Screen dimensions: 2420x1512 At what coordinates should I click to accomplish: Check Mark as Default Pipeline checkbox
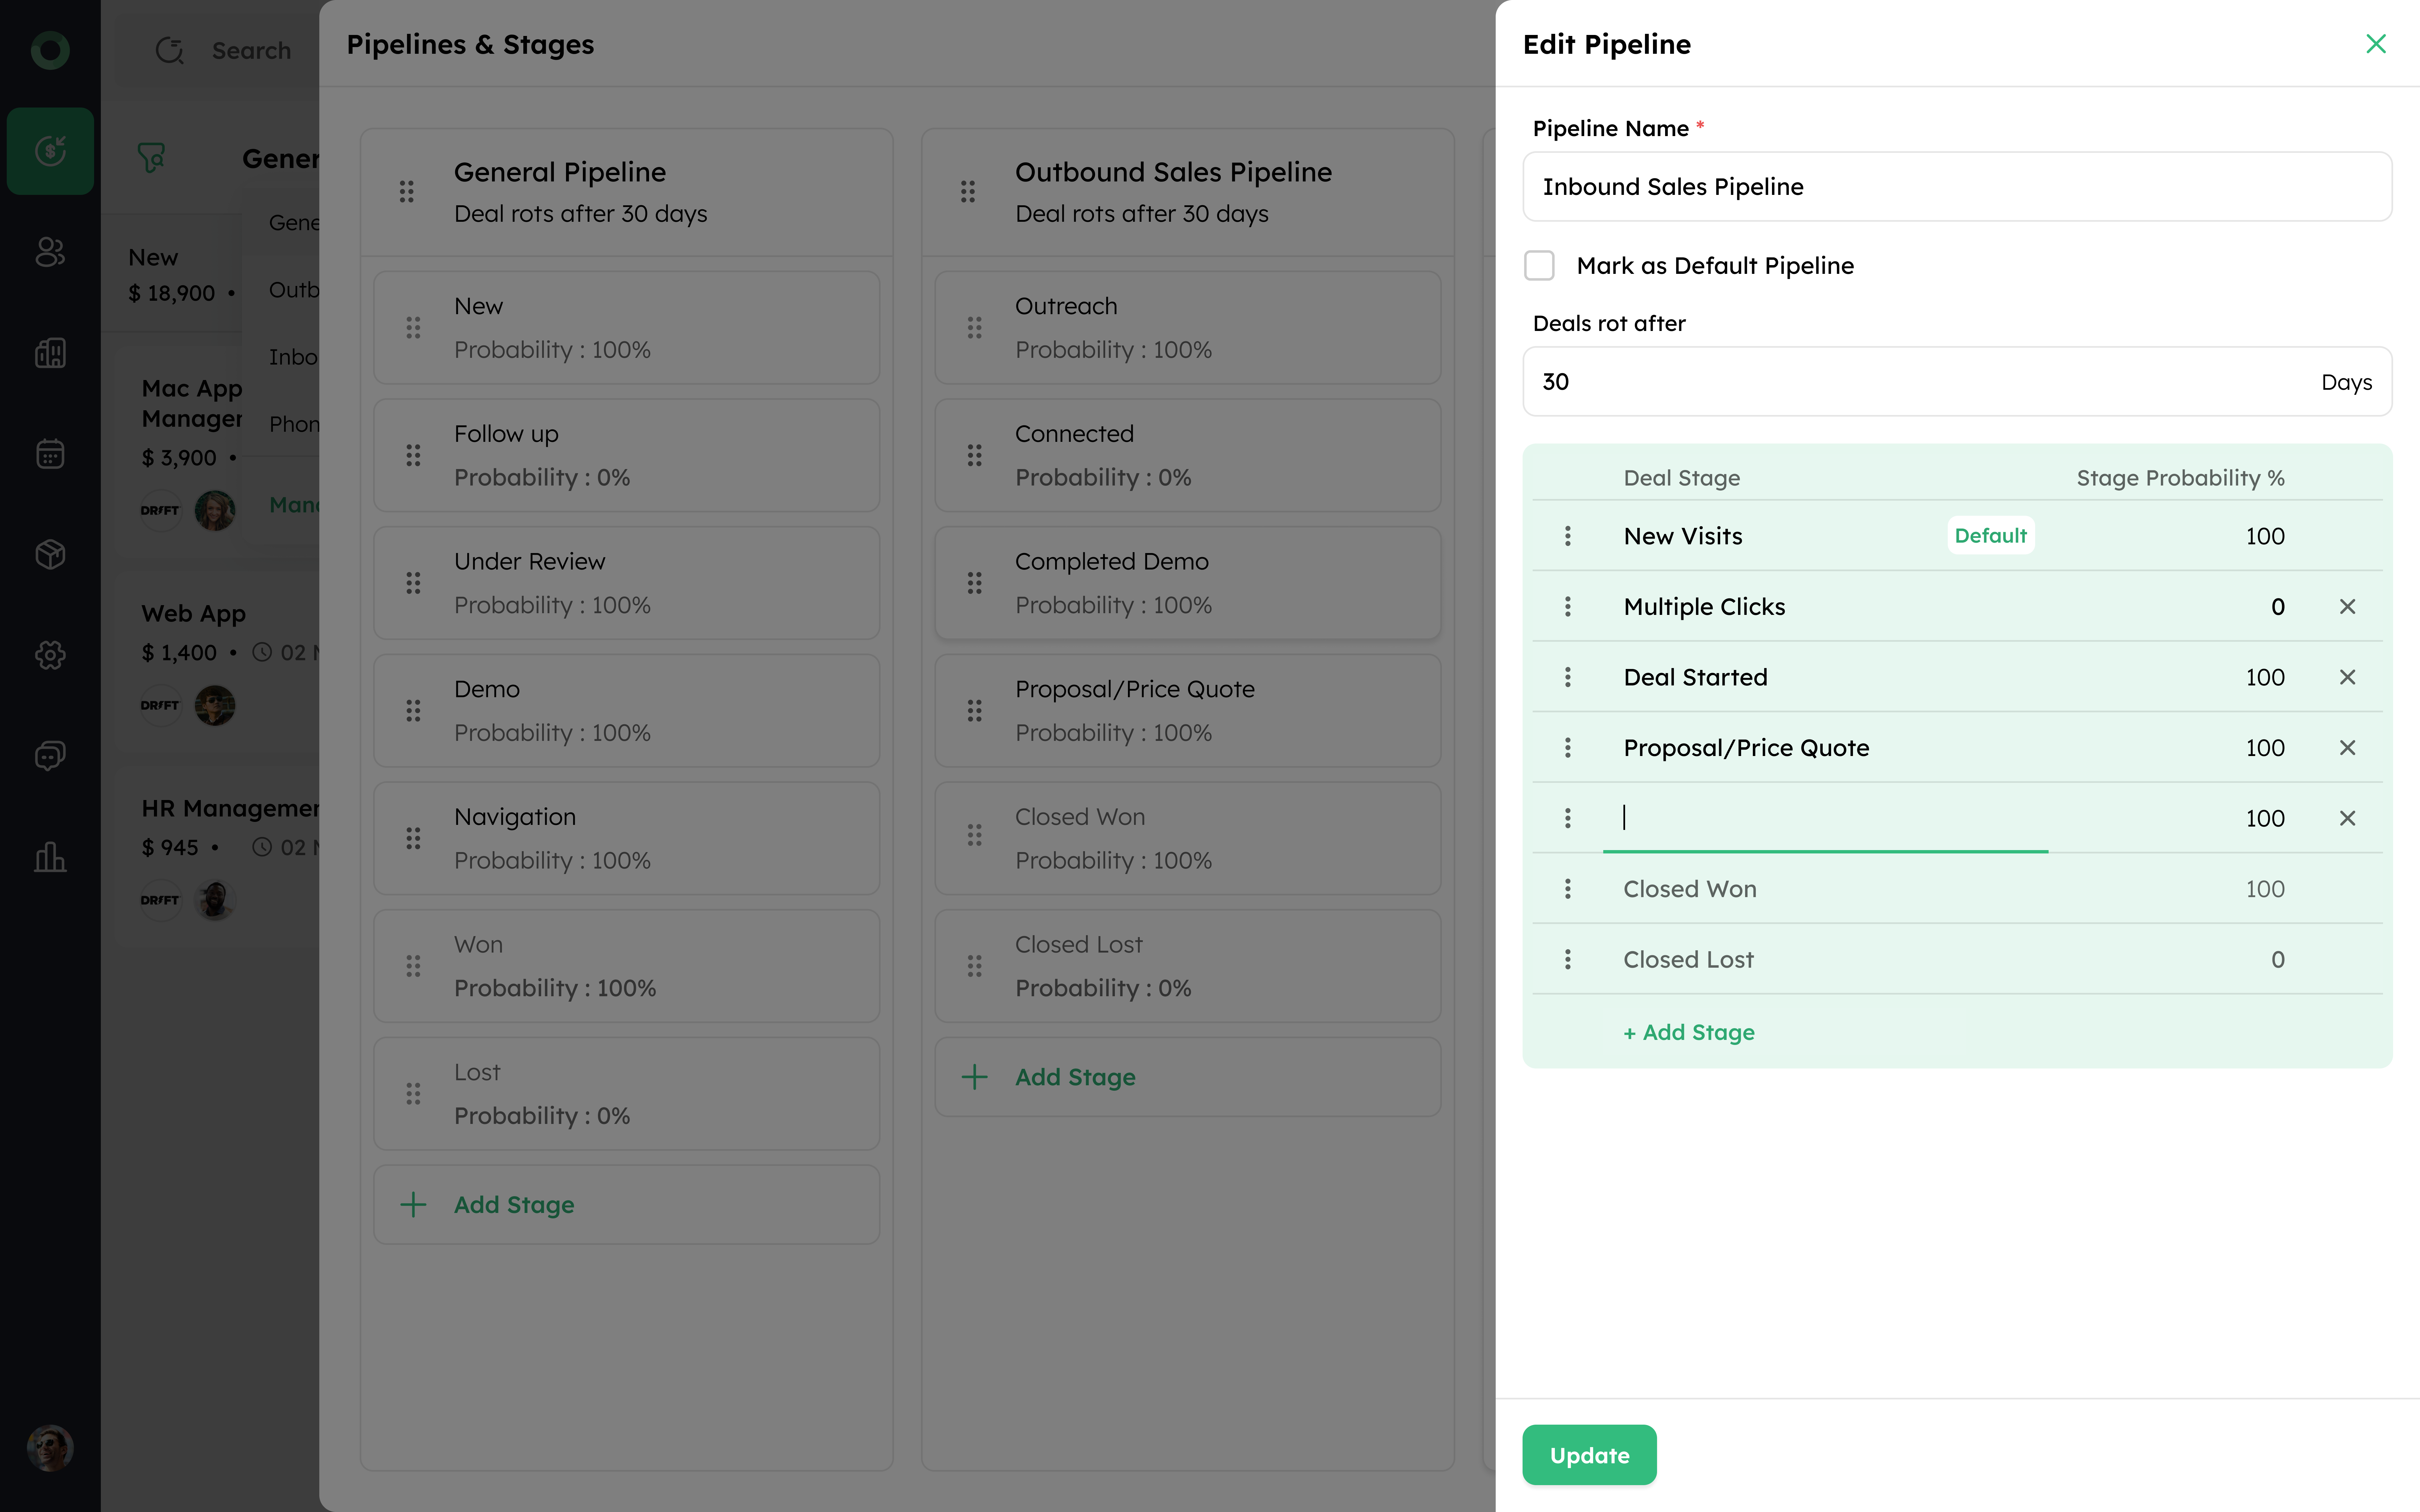point(1539,266)
